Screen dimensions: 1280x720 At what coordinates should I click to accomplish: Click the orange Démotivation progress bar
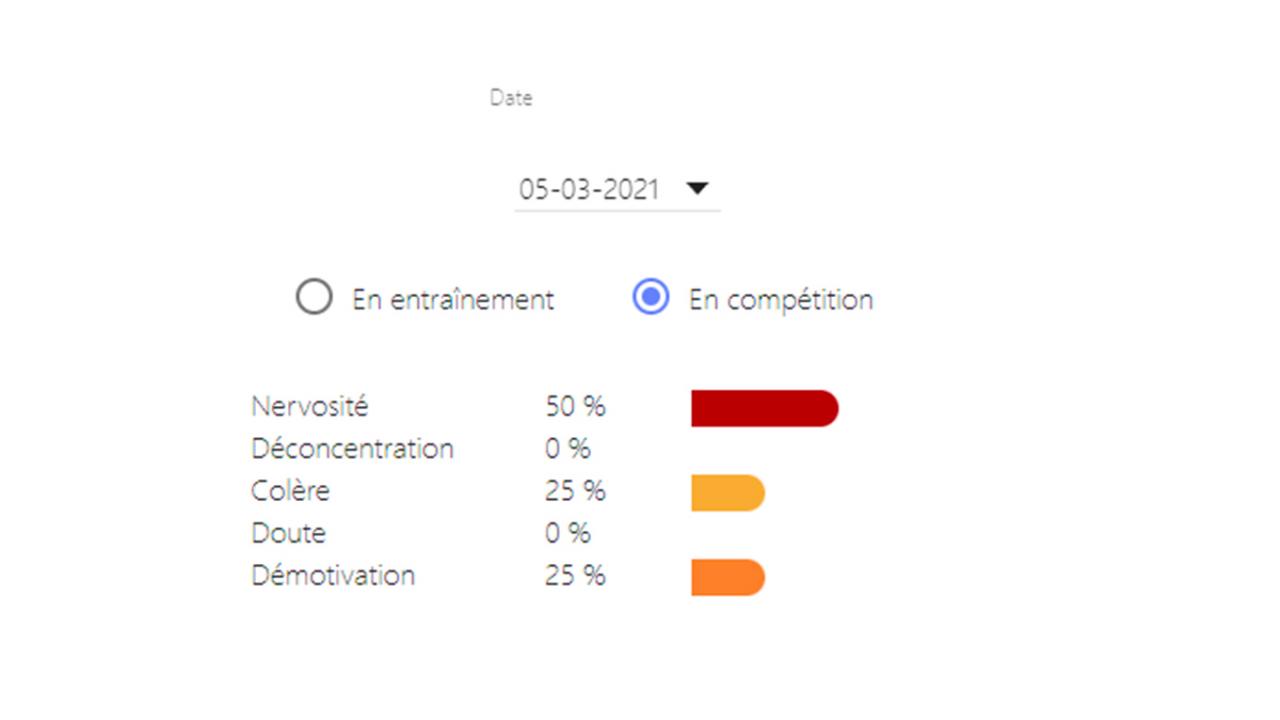728,578
